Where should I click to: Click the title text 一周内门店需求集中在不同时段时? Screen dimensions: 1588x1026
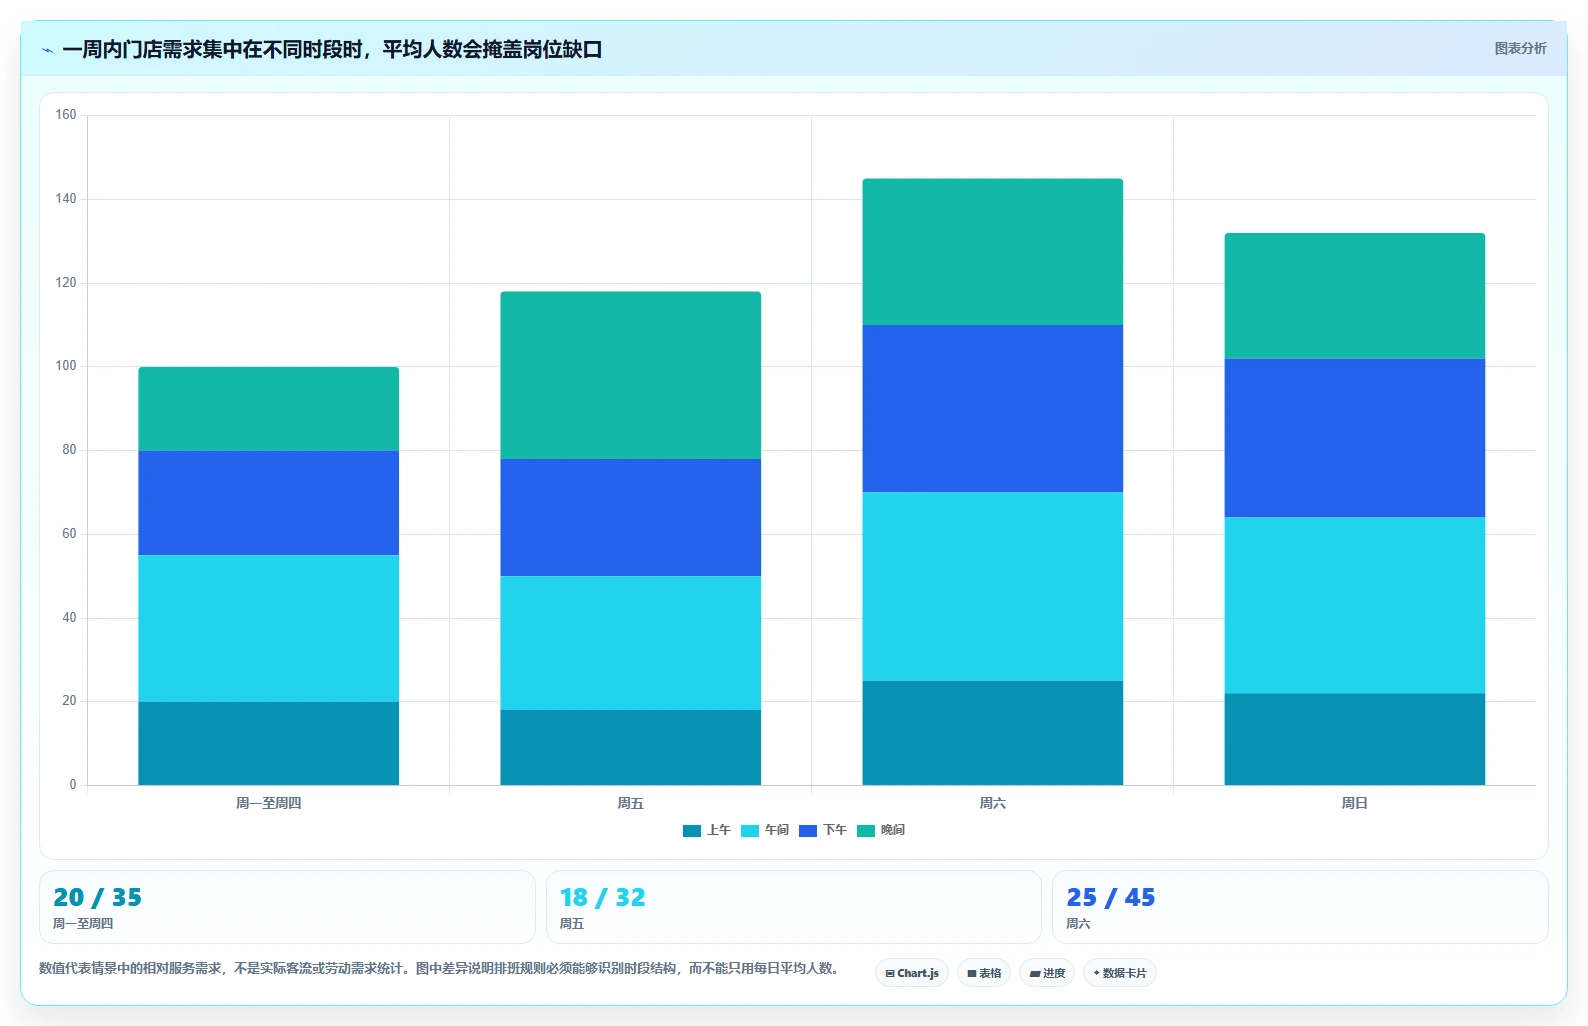(212, 49)
